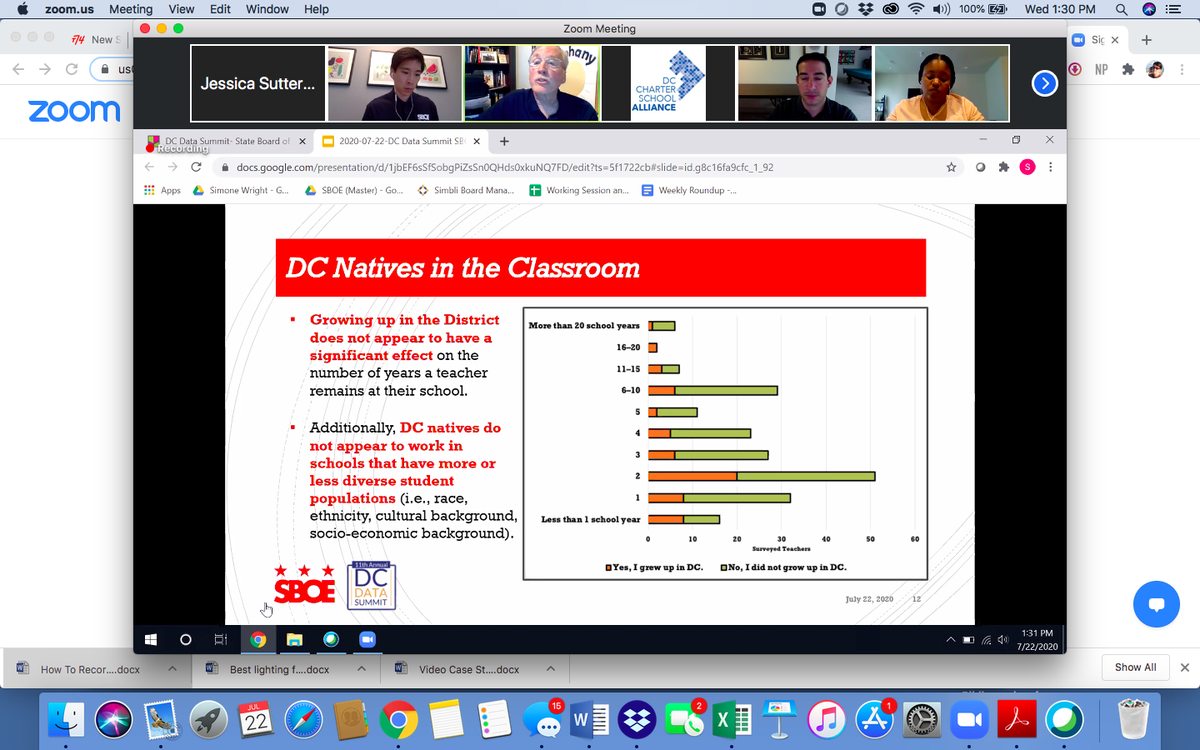The width and height of the screenshot is (1200, 750).
Task: Open Chrome profile avatar
Action: (1155, 70)
